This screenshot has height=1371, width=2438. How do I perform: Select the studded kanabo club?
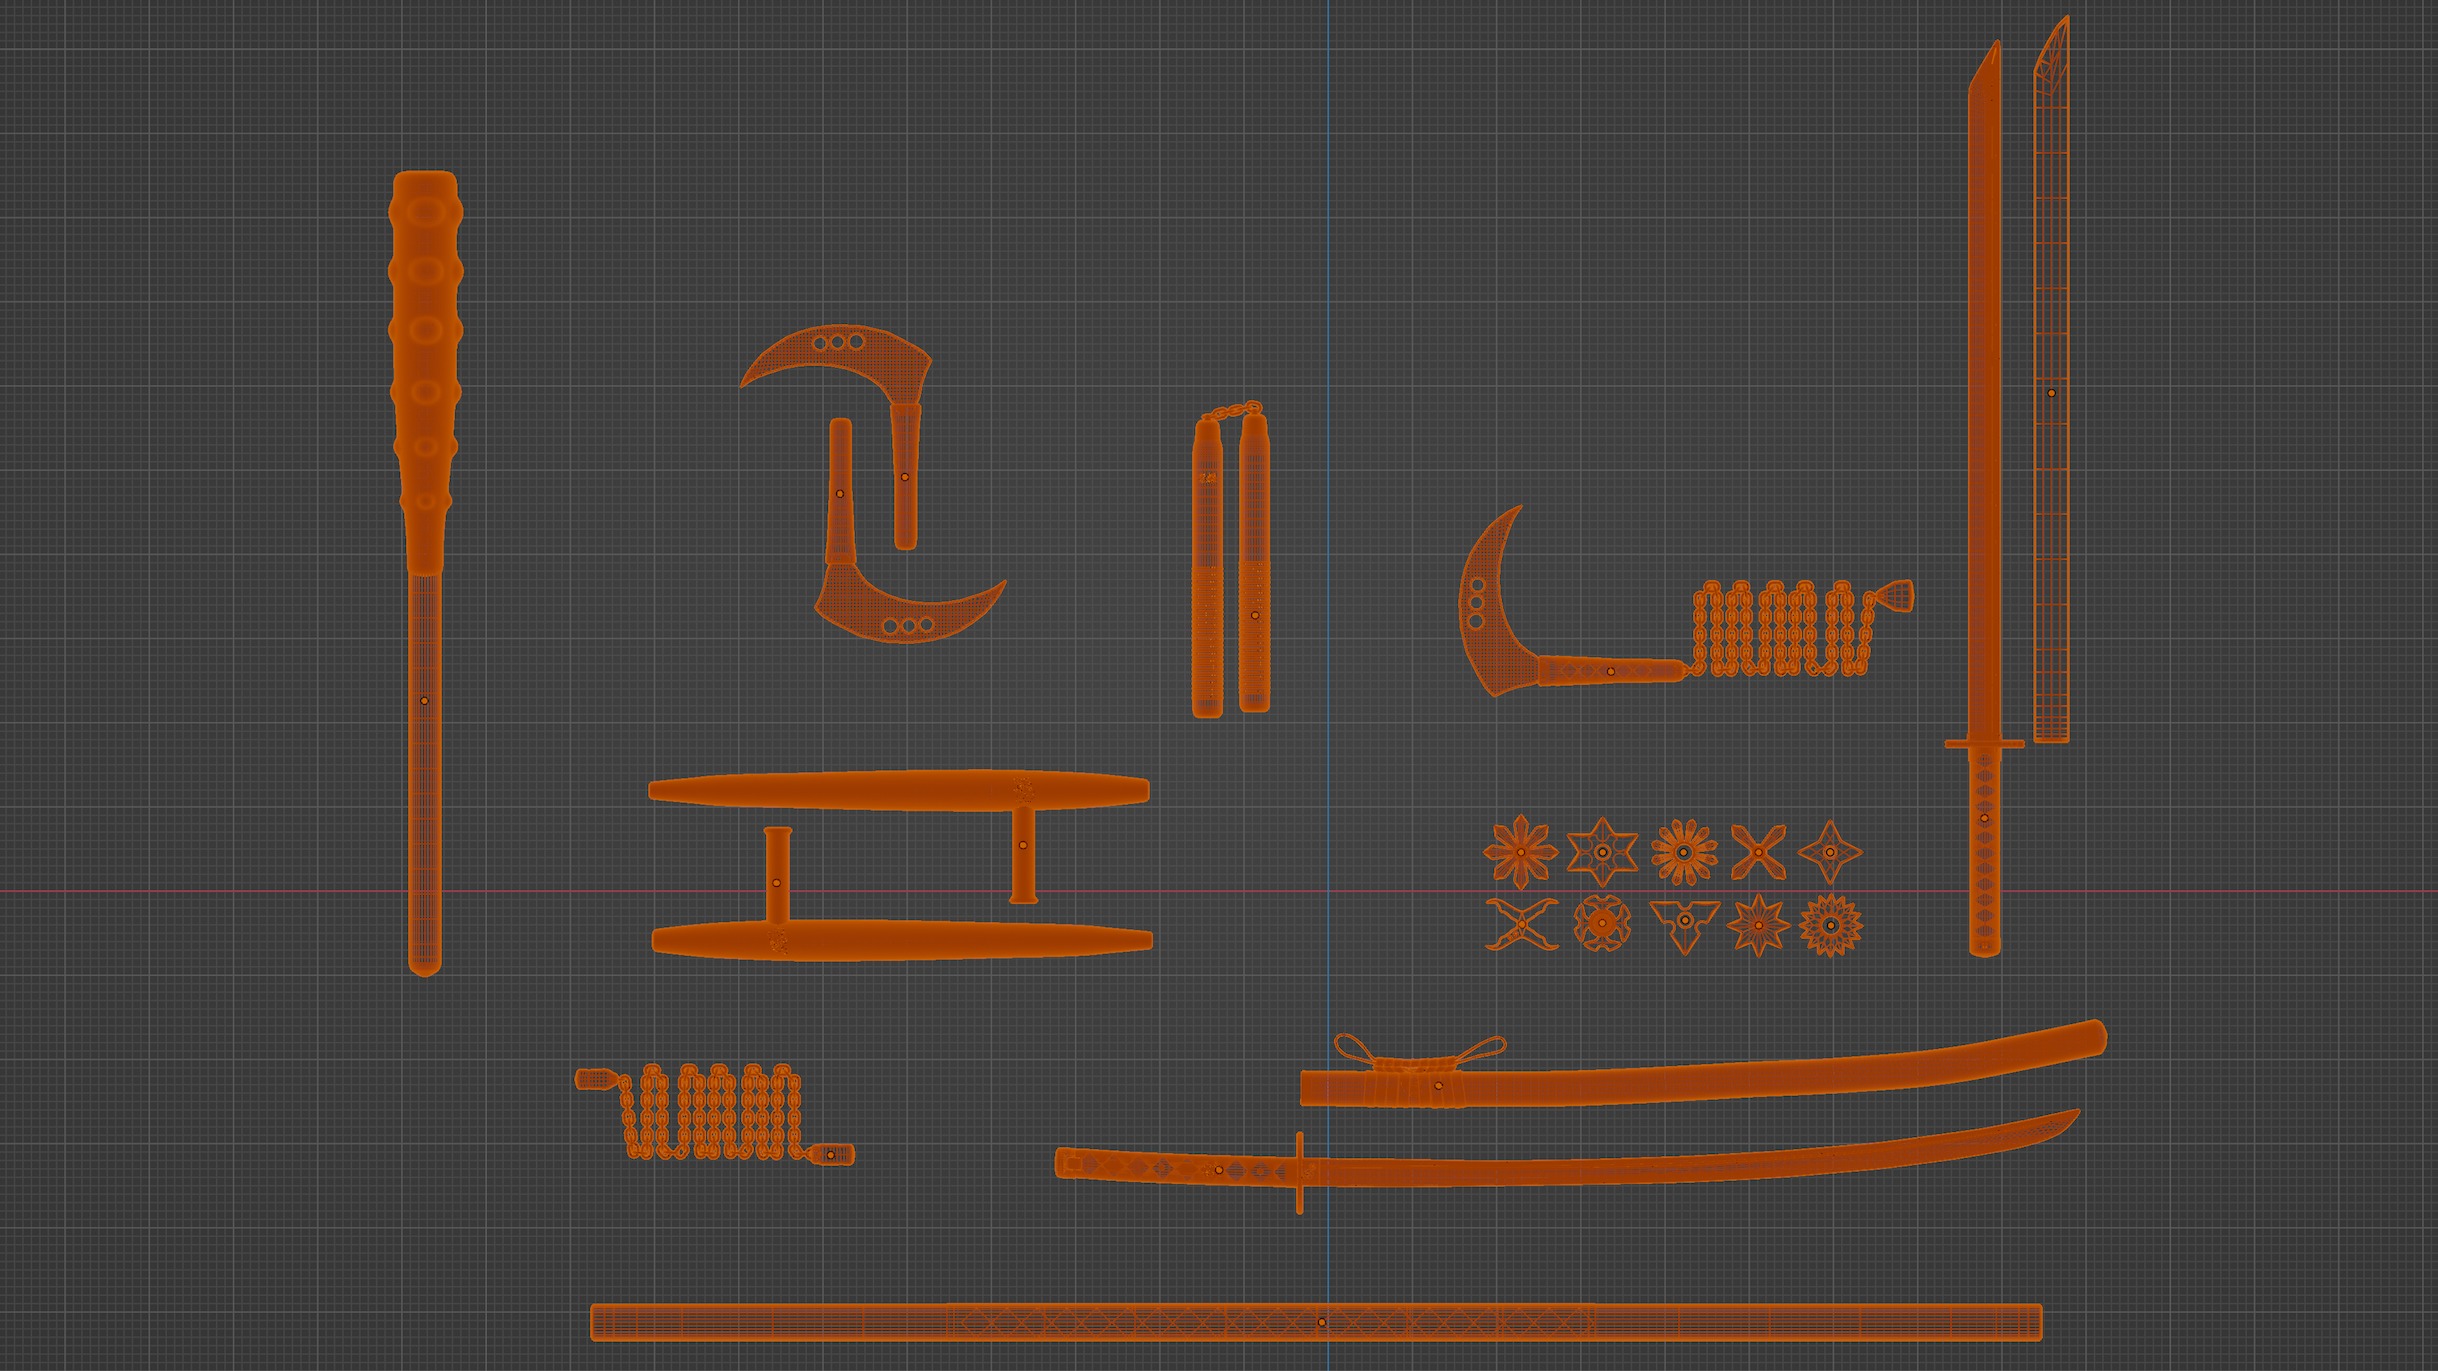point(425,572)
